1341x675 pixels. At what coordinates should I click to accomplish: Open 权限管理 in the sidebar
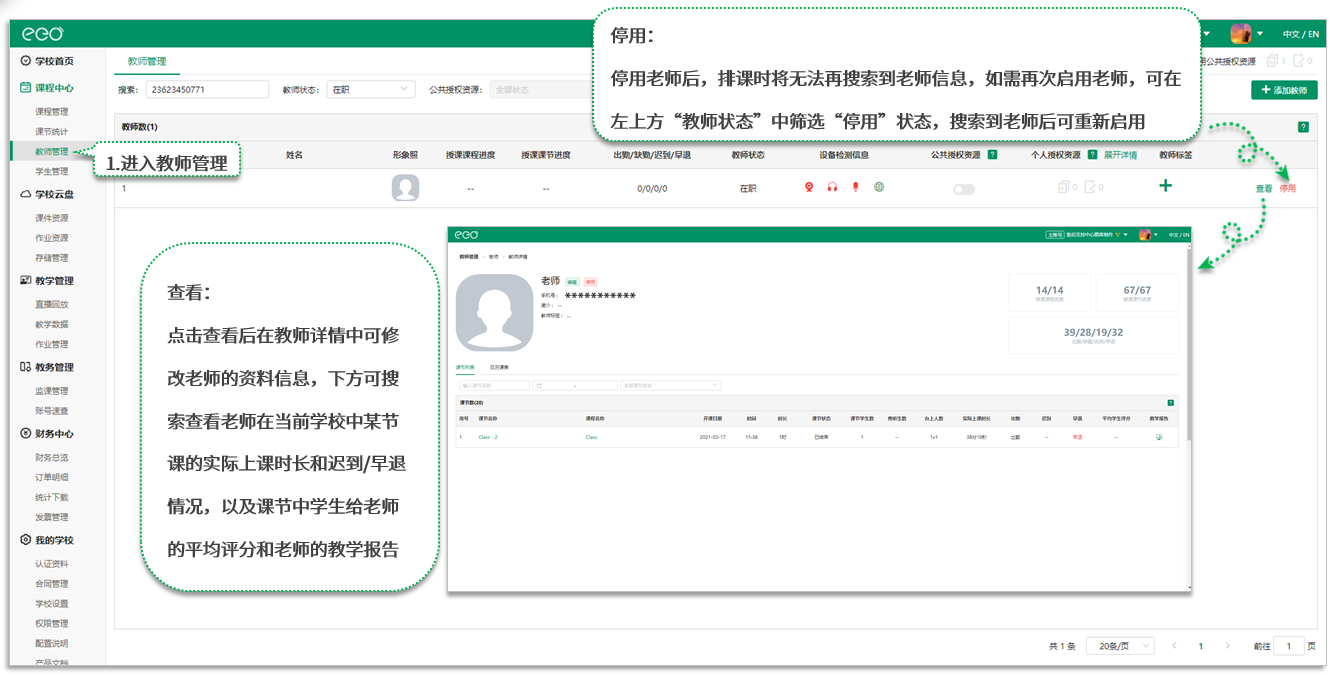click(x=52, y=623)
